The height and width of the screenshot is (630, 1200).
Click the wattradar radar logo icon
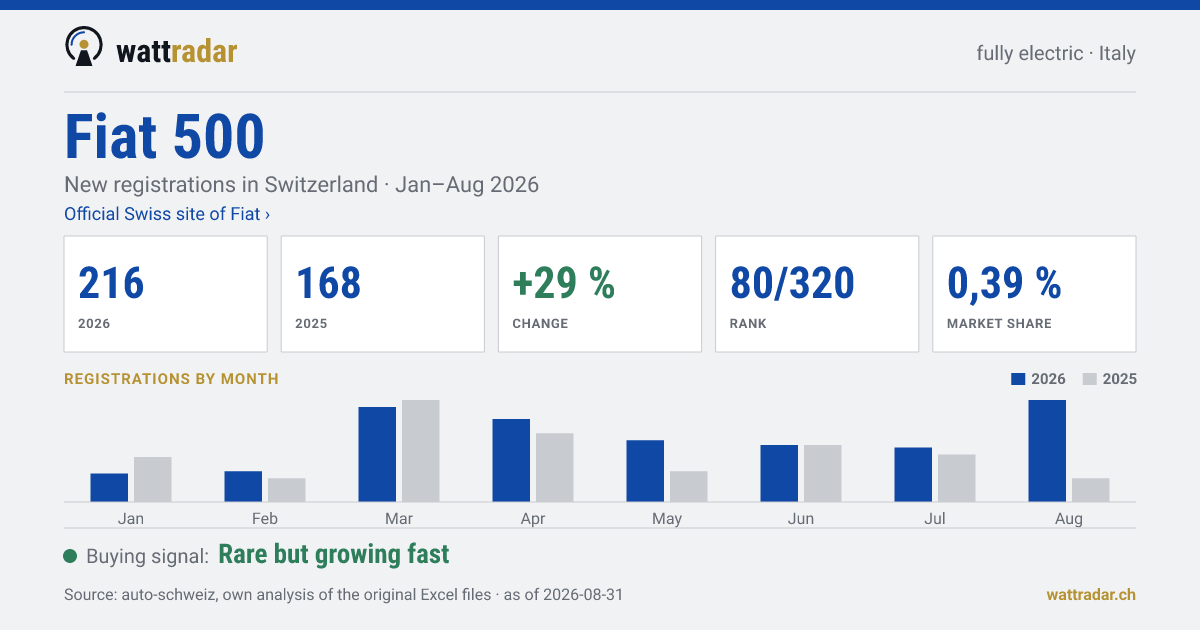83,46
